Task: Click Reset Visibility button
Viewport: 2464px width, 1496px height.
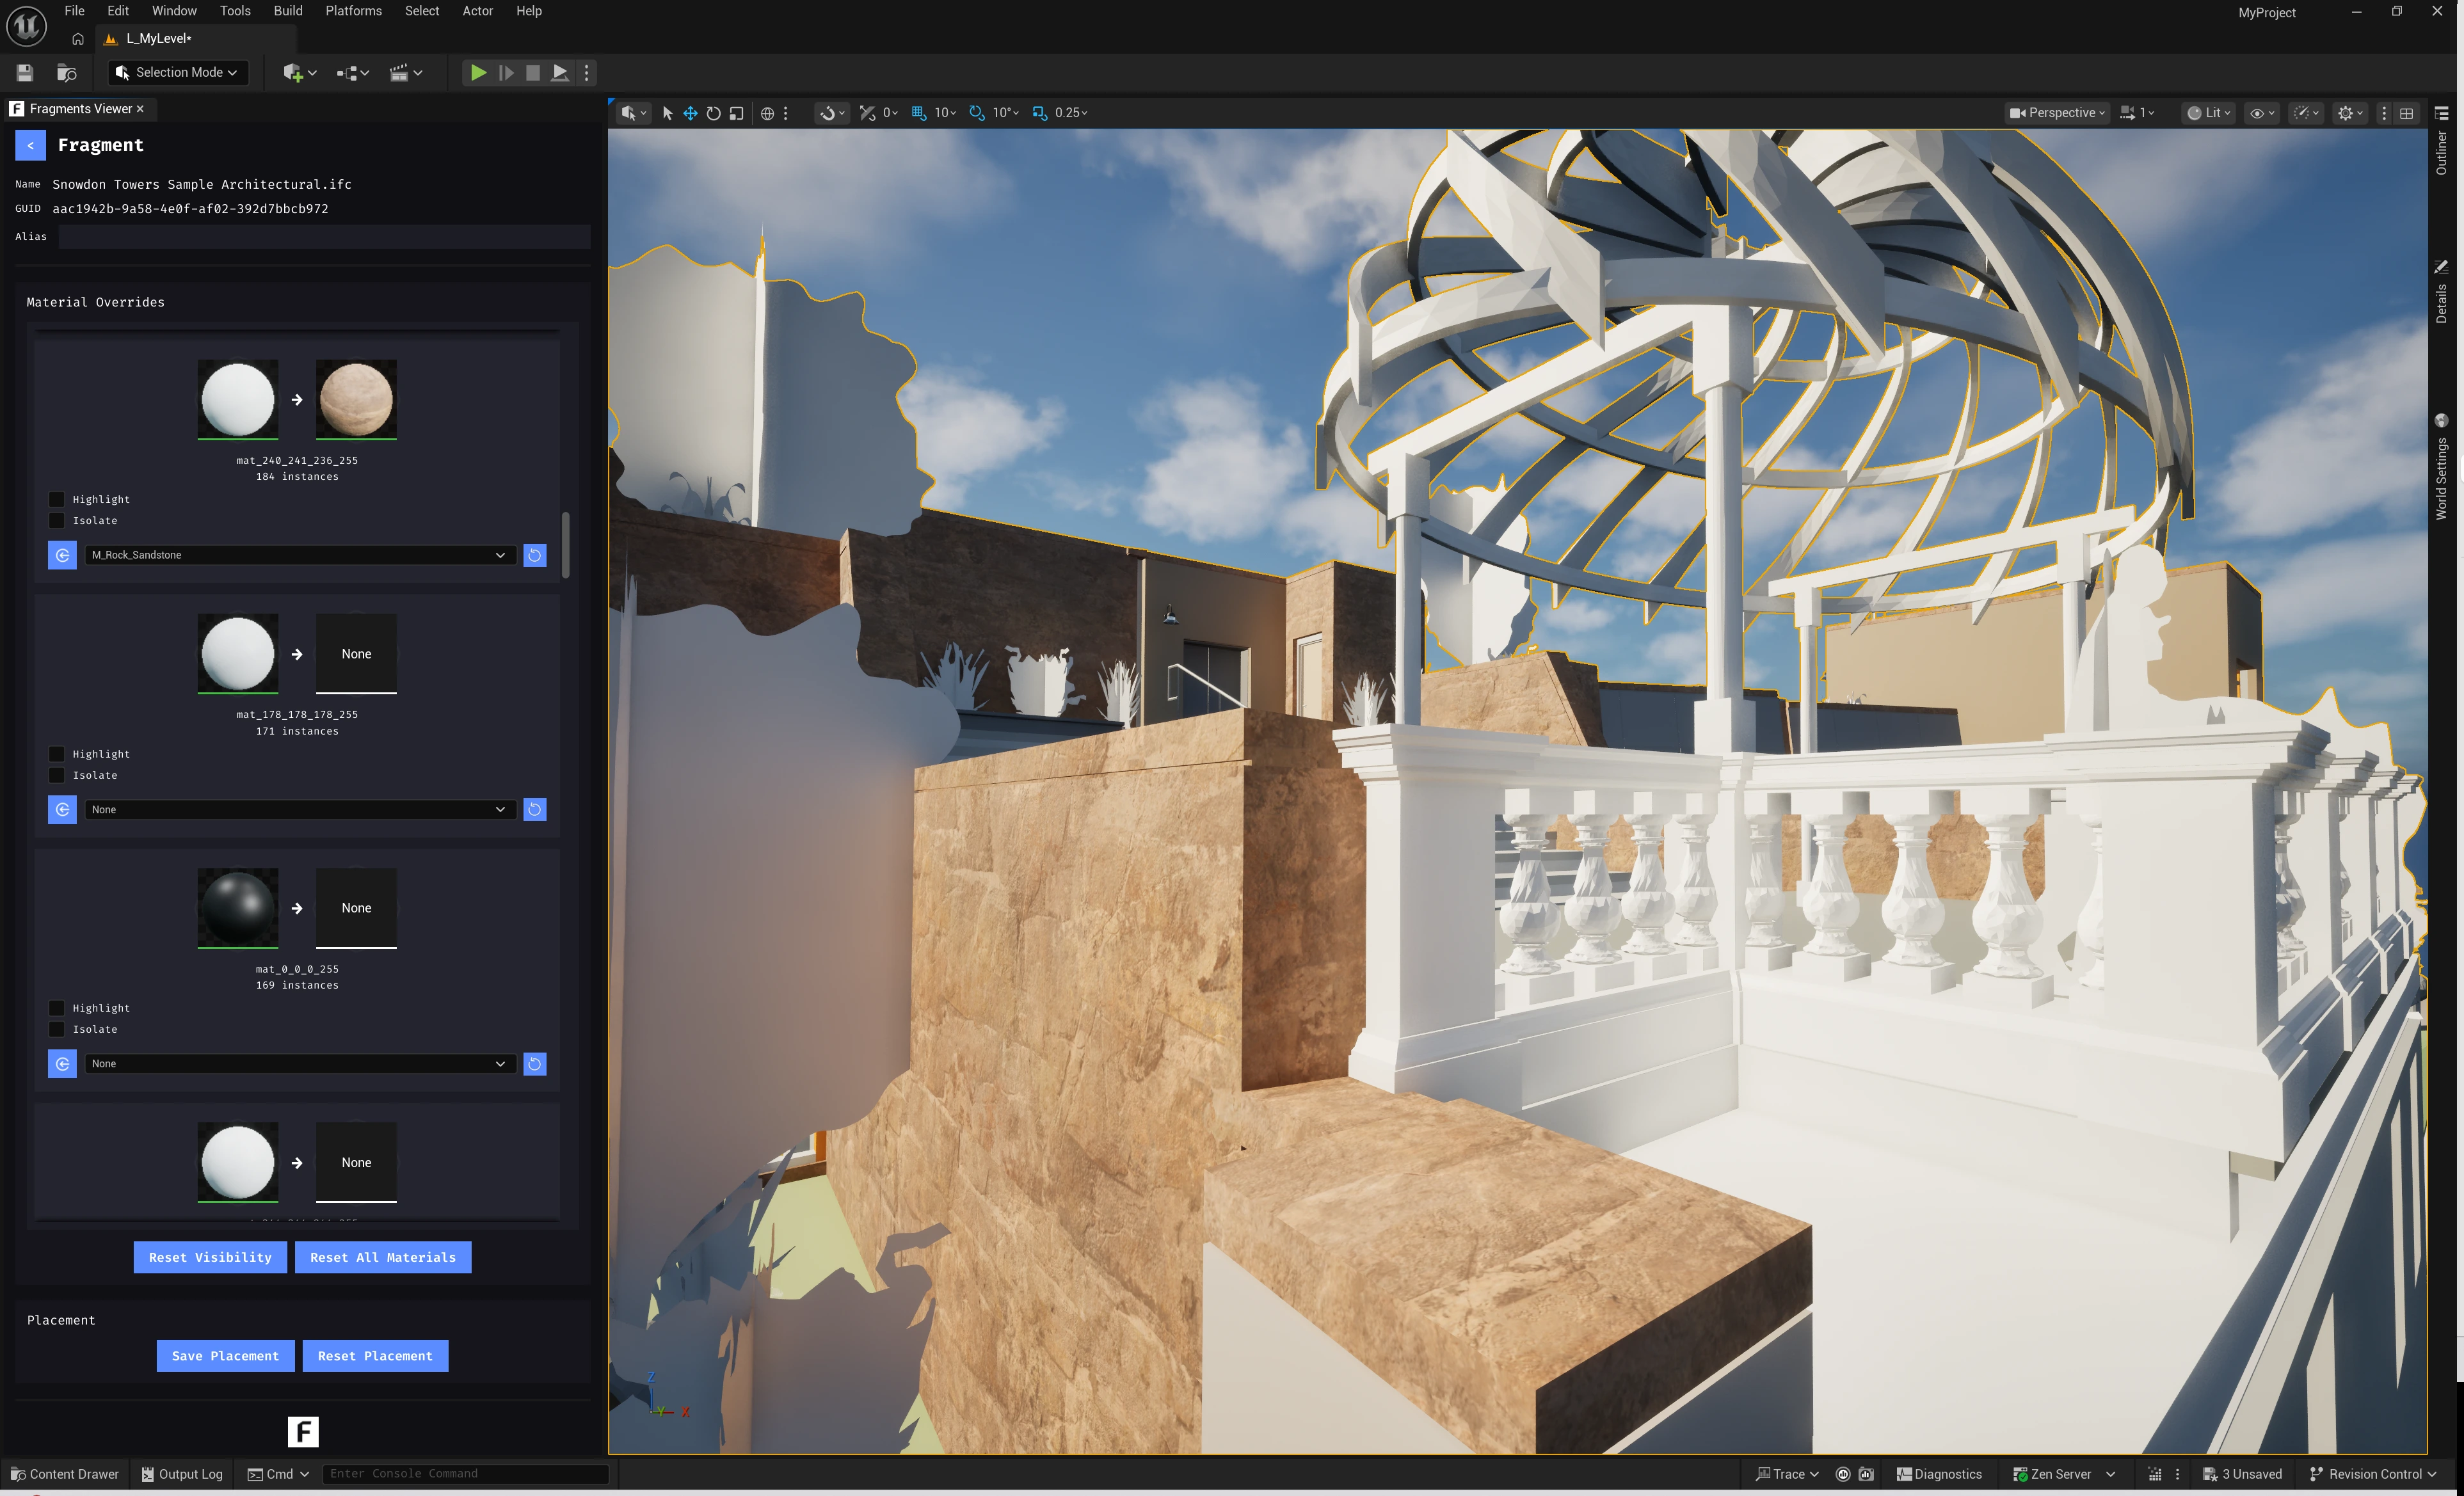Action: click(x=210, y=1257)
